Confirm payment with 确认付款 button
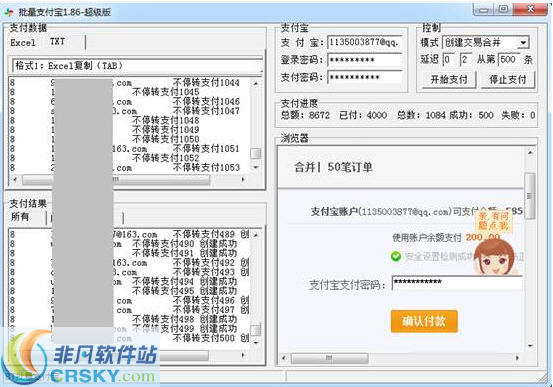The width and height of the screenshot is (553, 387). tap(424, 321)
